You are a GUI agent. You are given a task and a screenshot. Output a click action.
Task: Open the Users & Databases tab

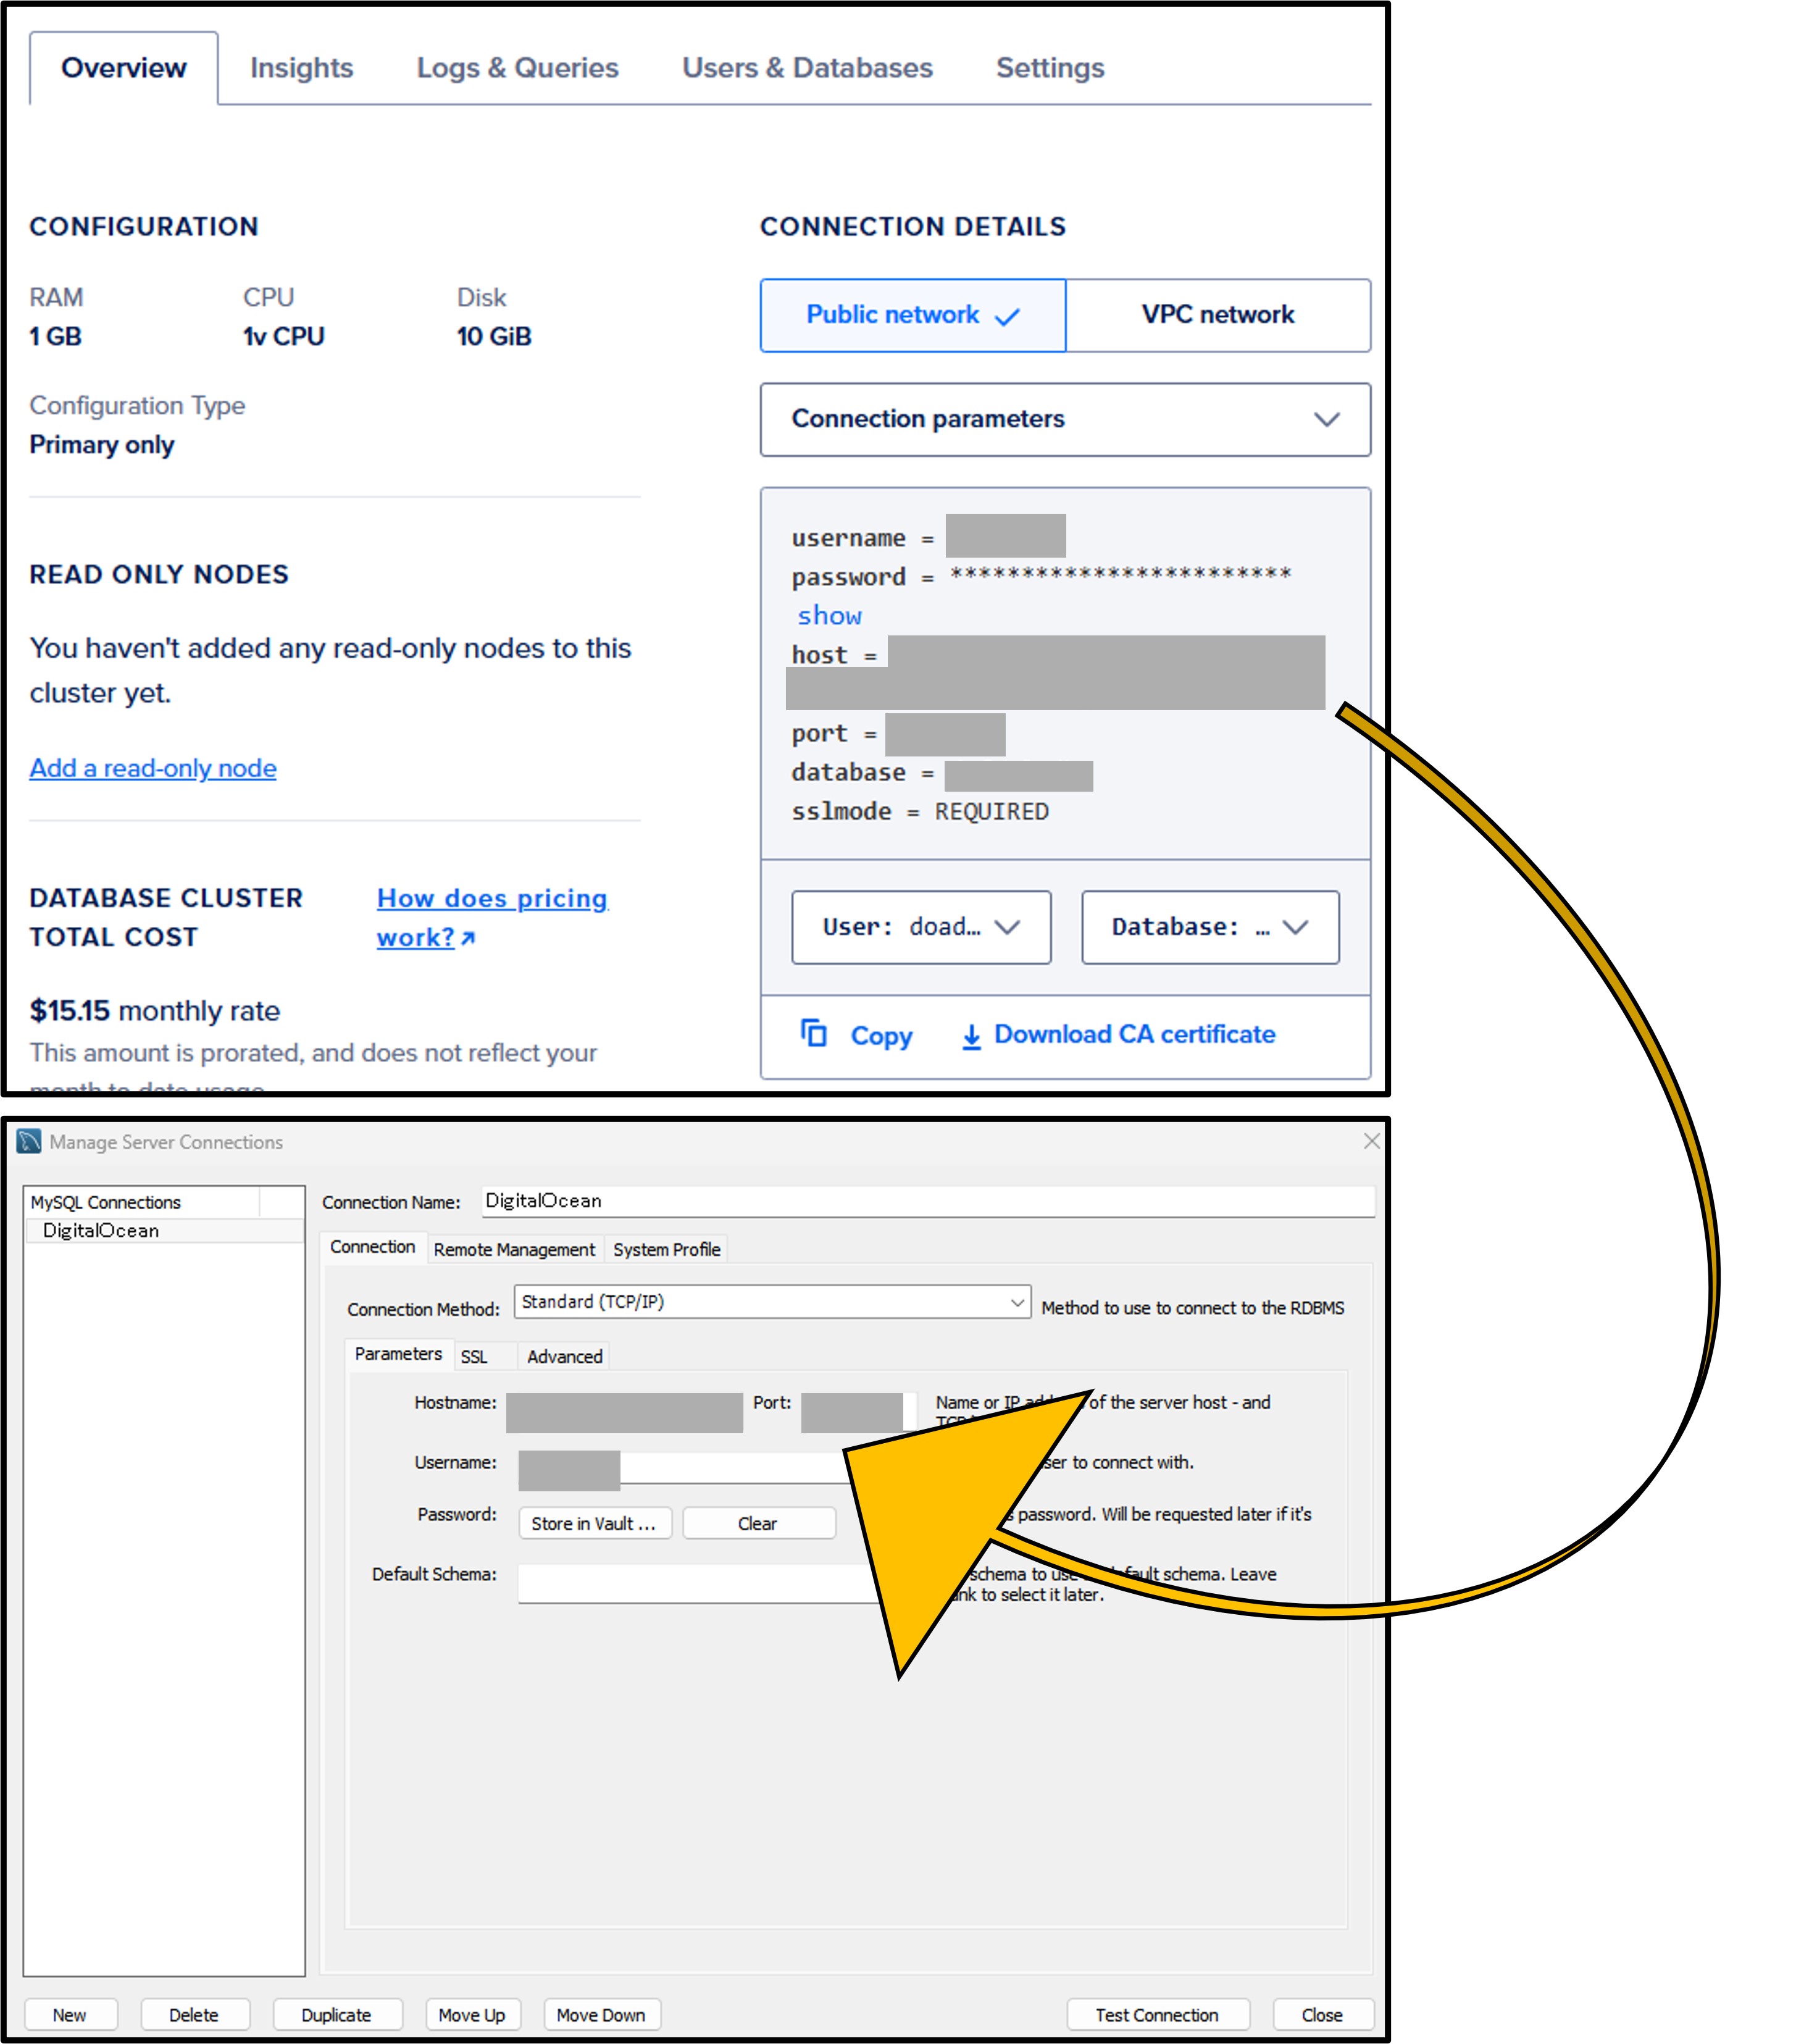pyautogui.click(x=806, y=68)
